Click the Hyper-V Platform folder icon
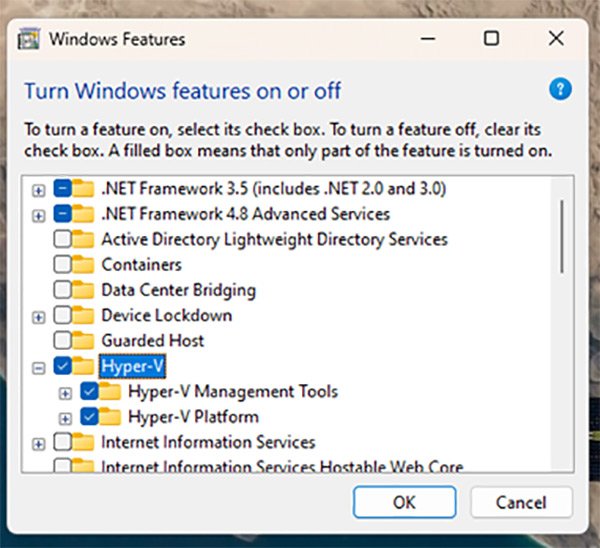The image size is (600, 548). click(110, 417)
